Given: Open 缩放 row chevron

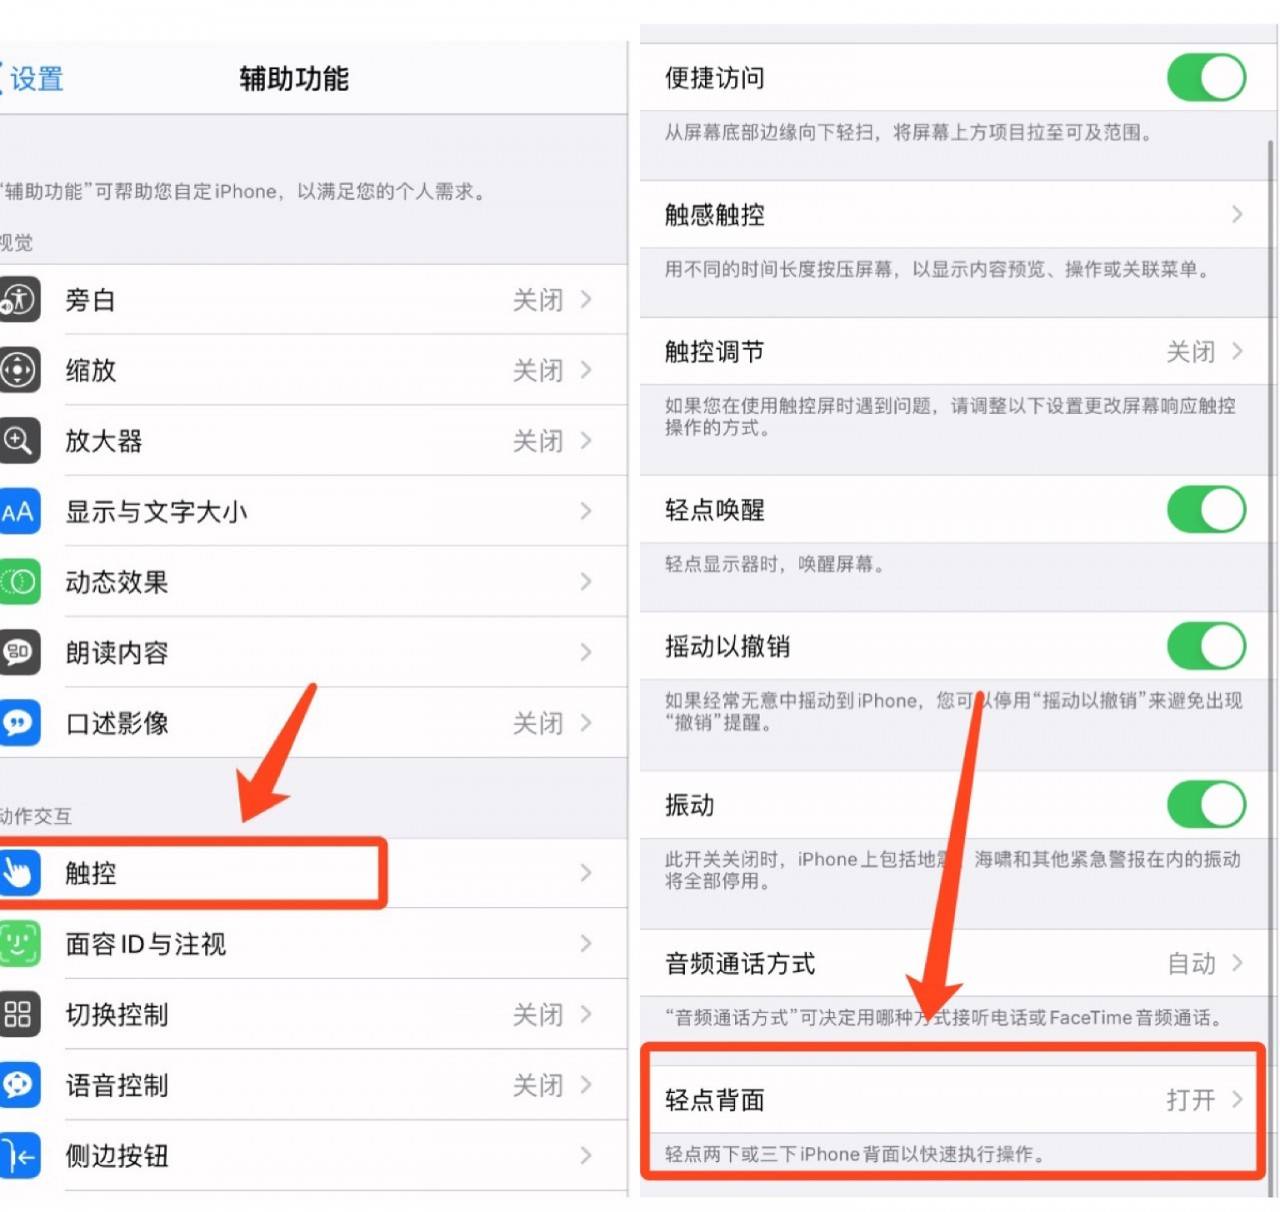Looking at the screenshot, I should pyautogui.click(x=586, y=370).
